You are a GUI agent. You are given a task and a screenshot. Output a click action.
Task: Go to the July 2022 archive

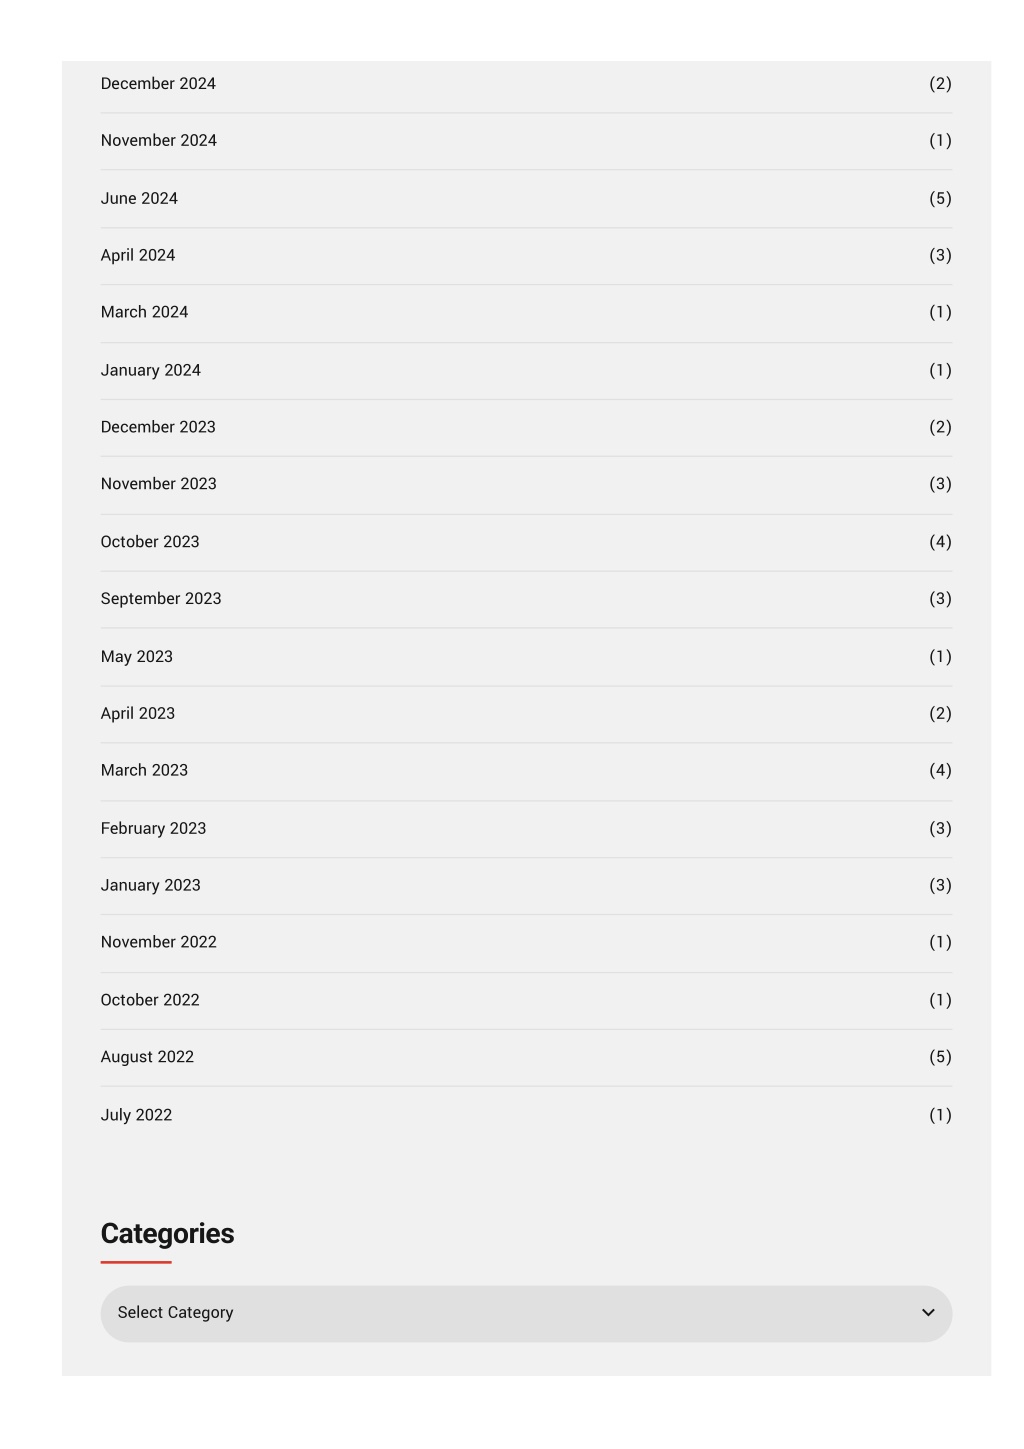(x=136, y=1116)
